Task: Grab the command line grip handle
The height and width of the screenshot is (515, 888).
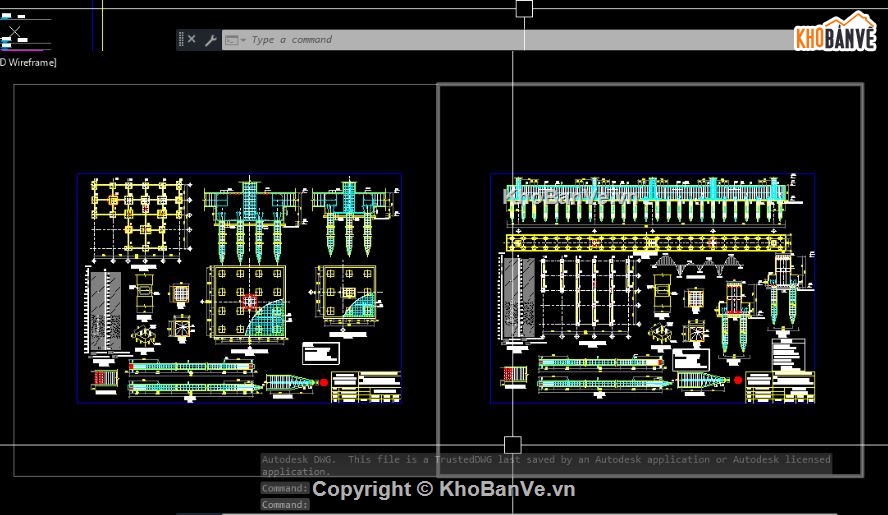Action: [181, 39]
